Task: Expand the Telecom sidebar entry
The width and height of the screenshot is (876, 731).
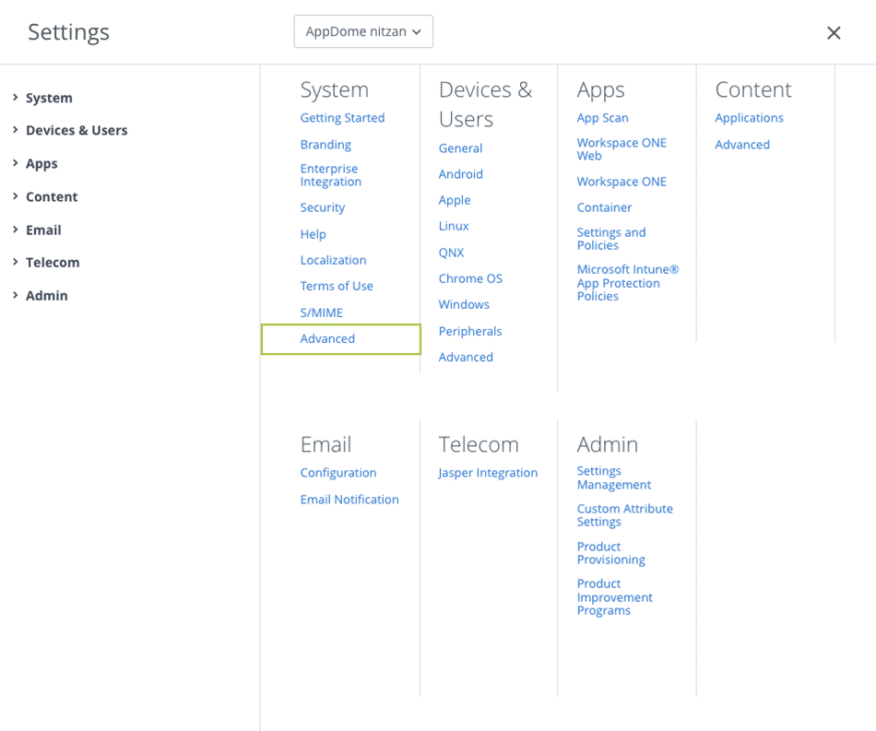Action: (51, 262)
